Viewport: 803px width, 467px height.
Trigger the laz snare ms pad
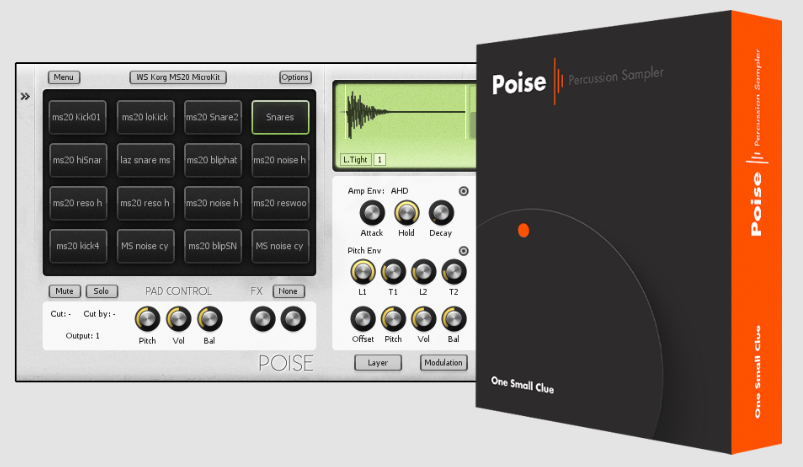click(145, 160)
